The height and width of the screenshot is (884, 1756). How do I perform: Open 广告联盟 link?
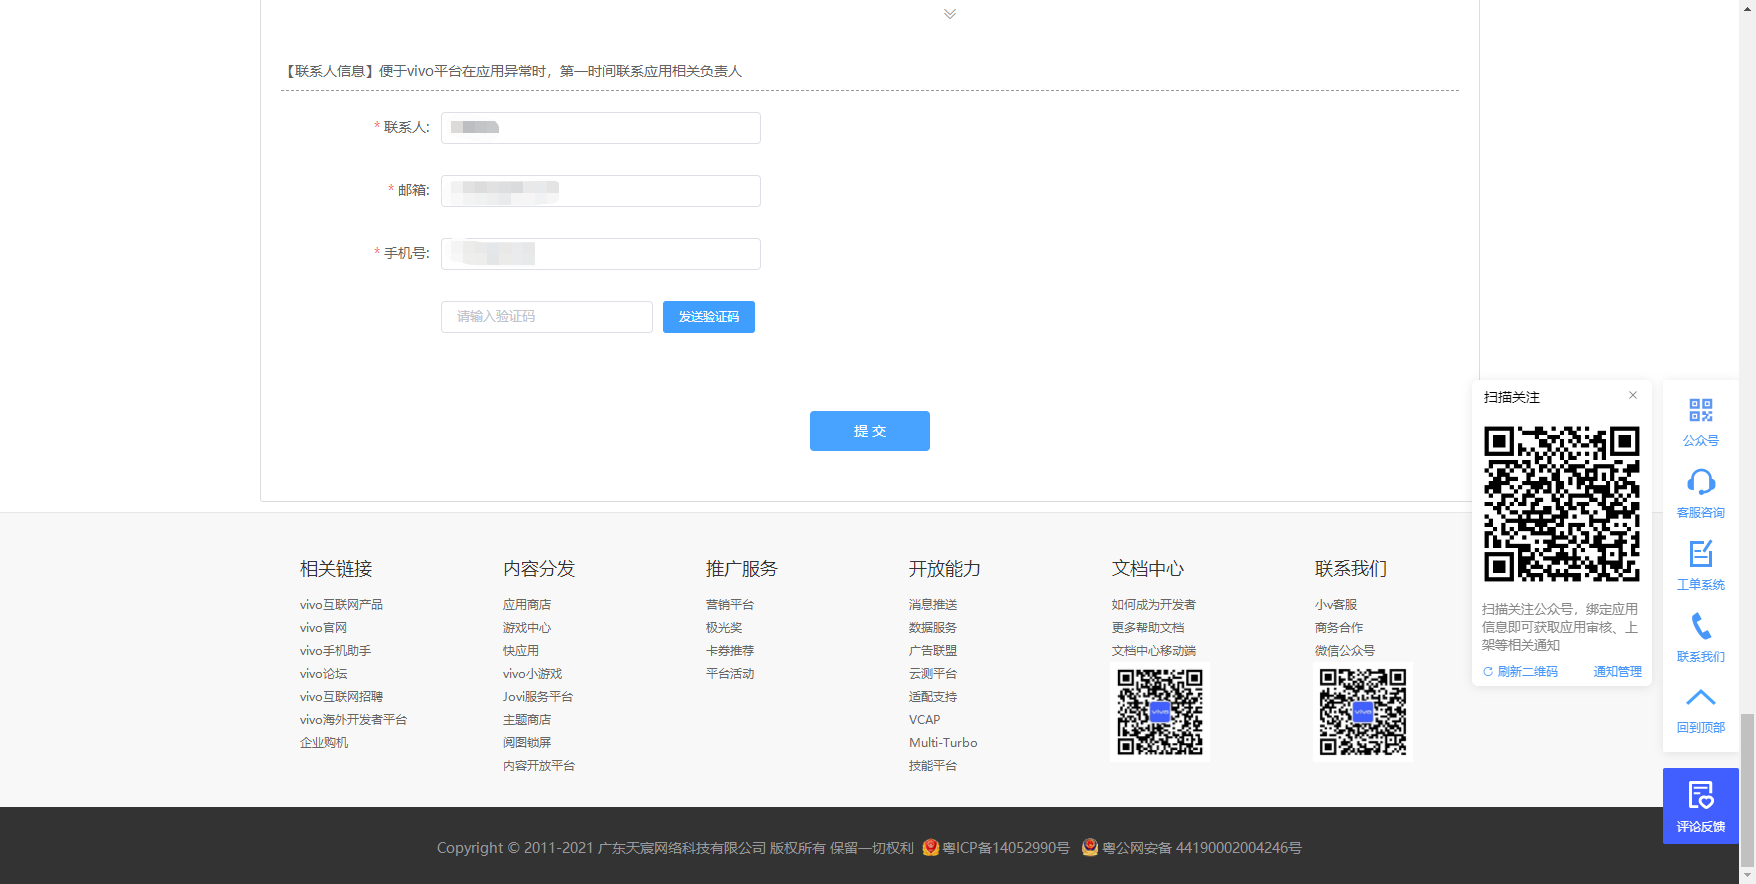point(933,651)
